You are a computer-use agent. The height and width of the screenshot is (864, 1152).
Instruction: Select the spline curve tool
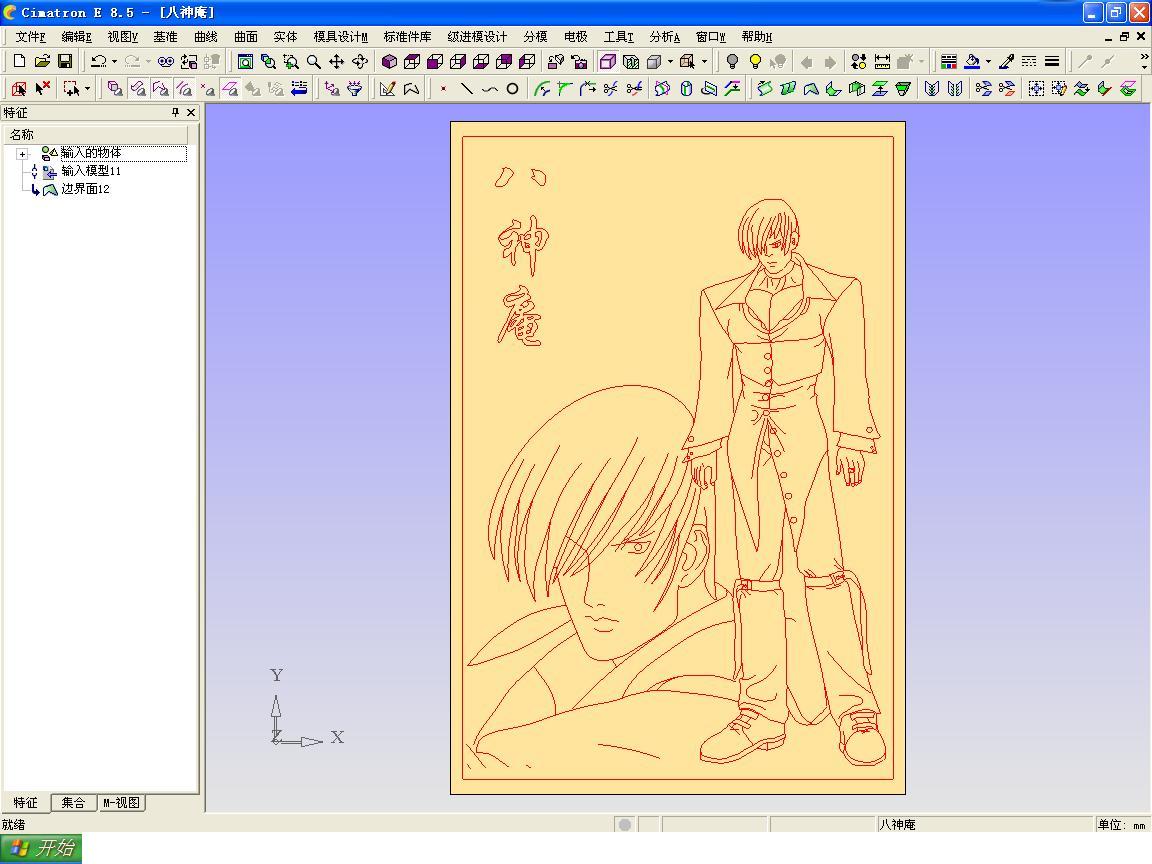coord(489,89)
